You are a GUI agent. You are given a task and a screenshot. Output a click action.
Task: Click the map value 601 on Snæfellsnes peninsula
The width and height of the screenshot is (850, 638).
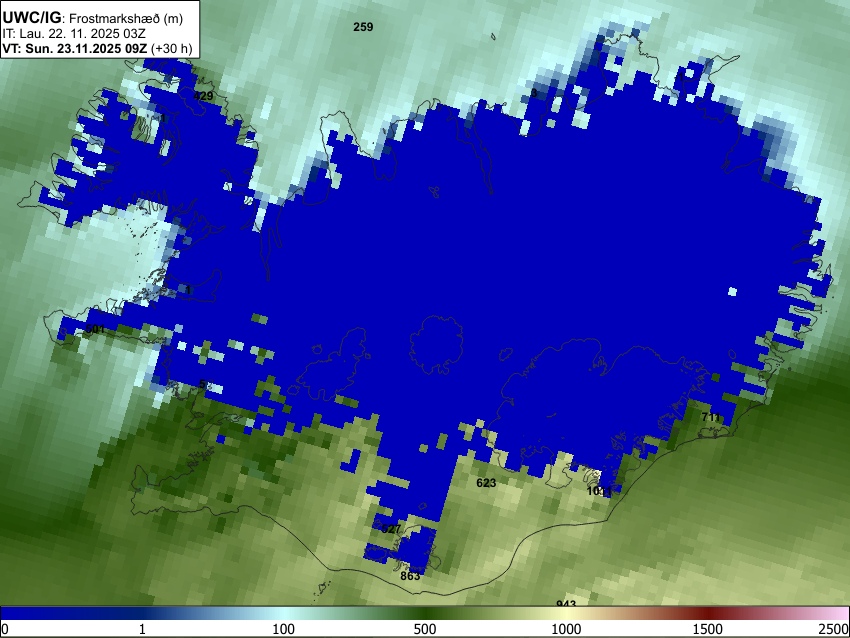[x=95, y=329]
